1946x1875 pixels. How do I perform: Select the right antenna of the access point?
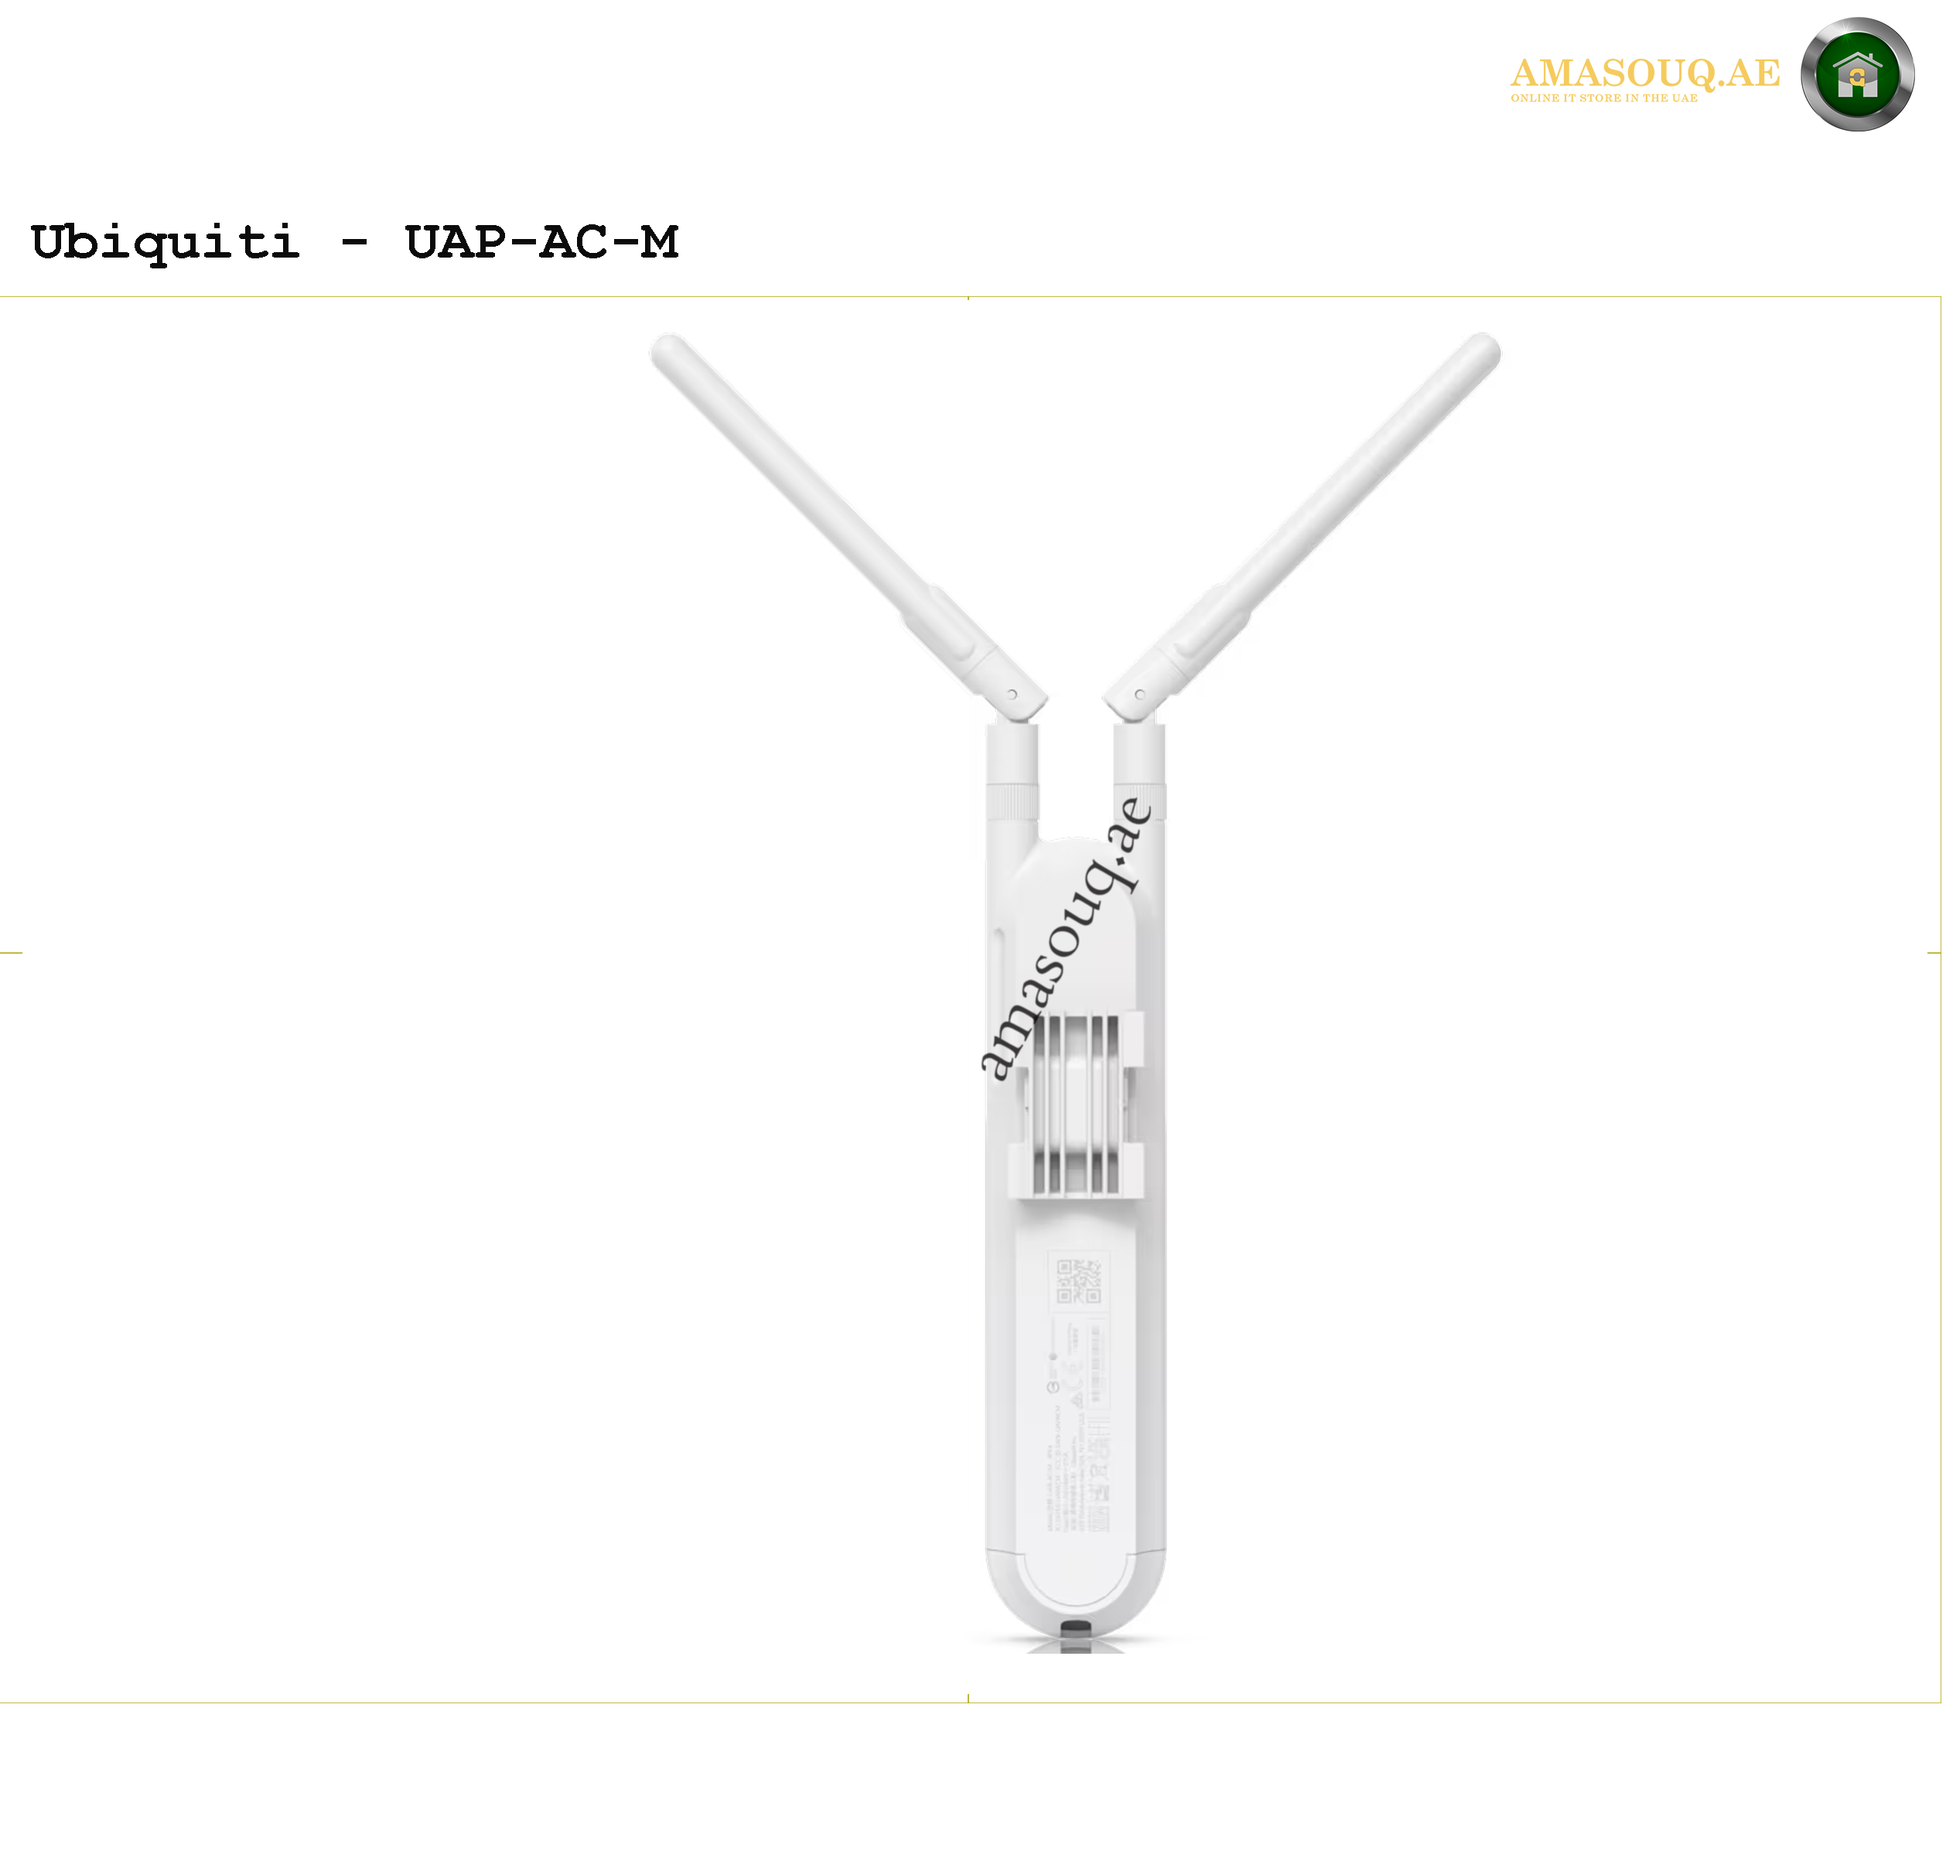point(1302,525)
